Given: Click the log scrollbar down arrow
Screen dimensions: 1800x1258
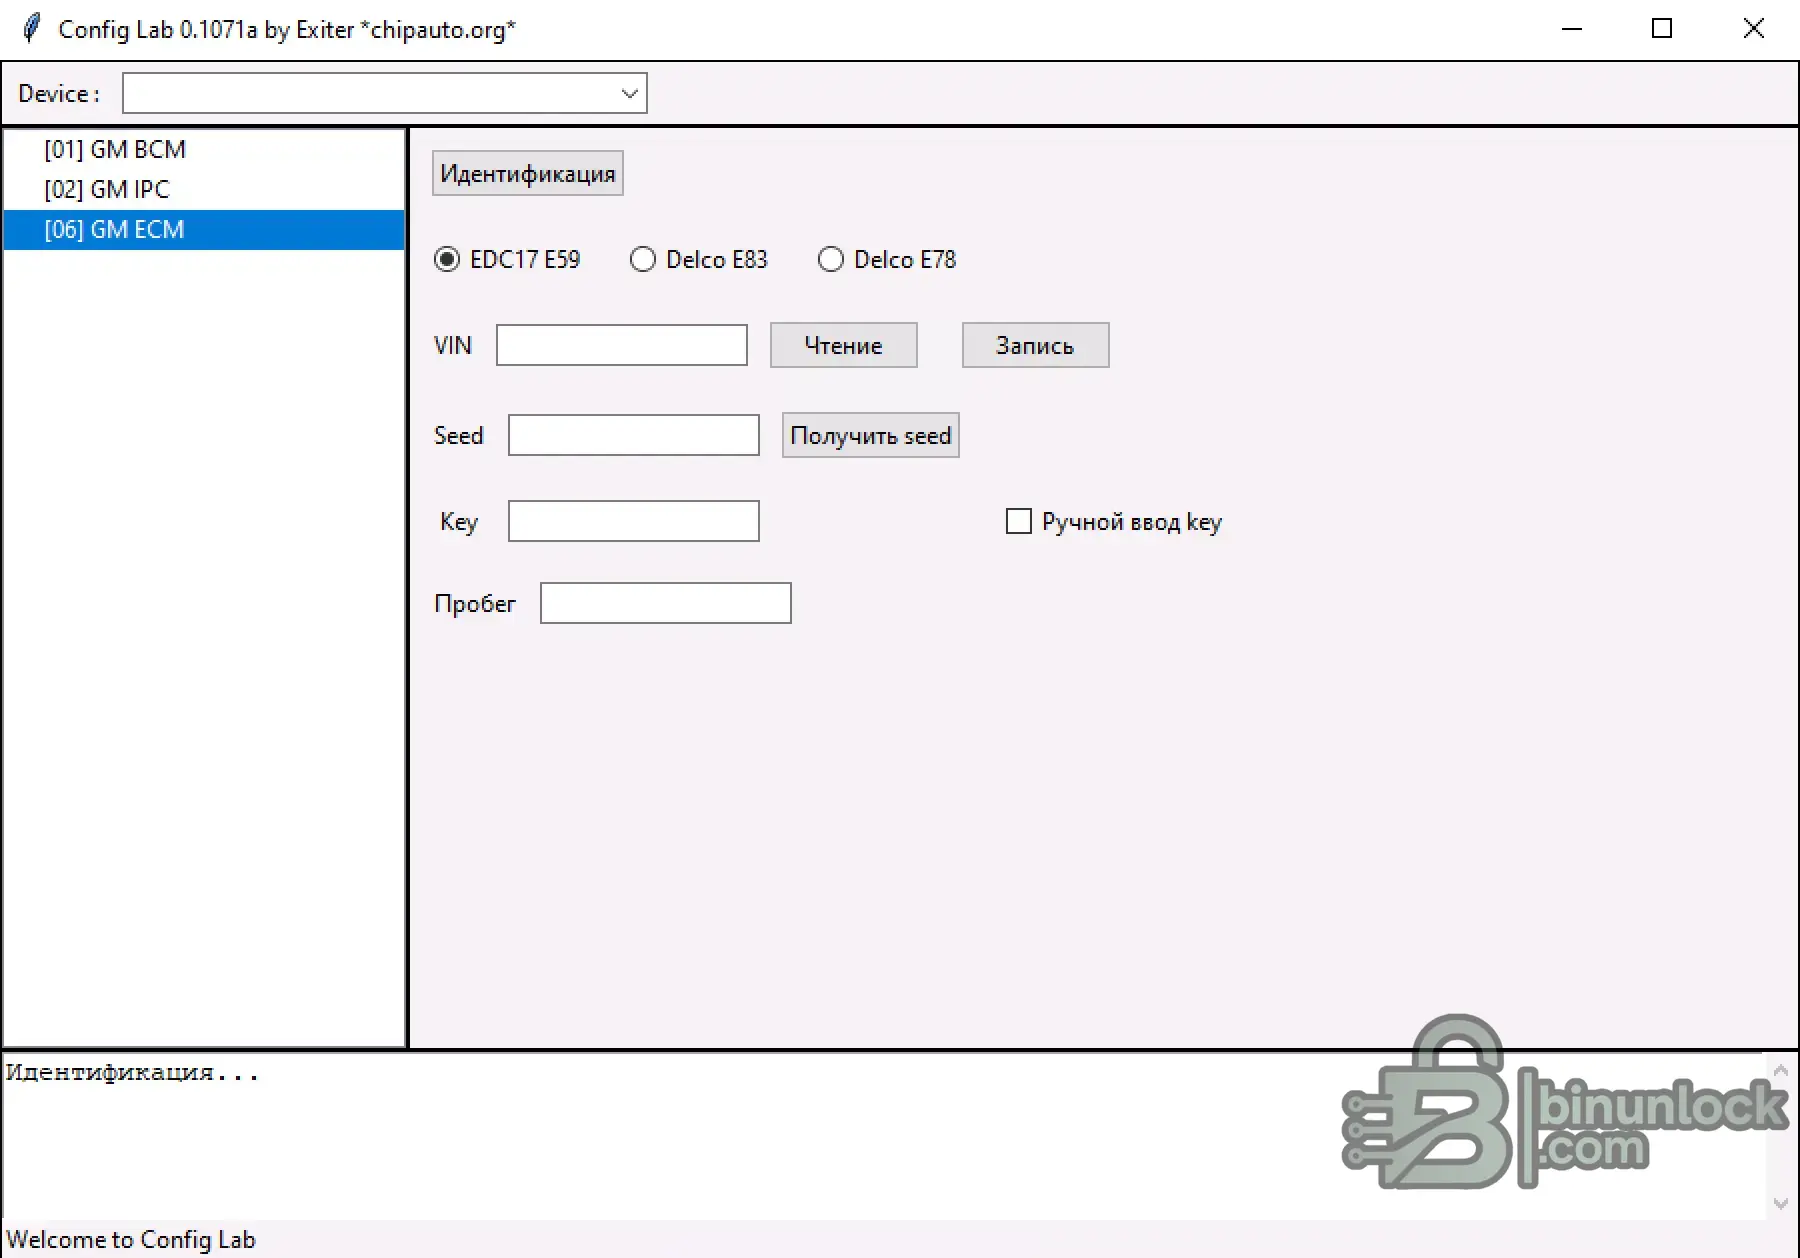Looking at the screenshot, I should [x=1781, y=1203].
